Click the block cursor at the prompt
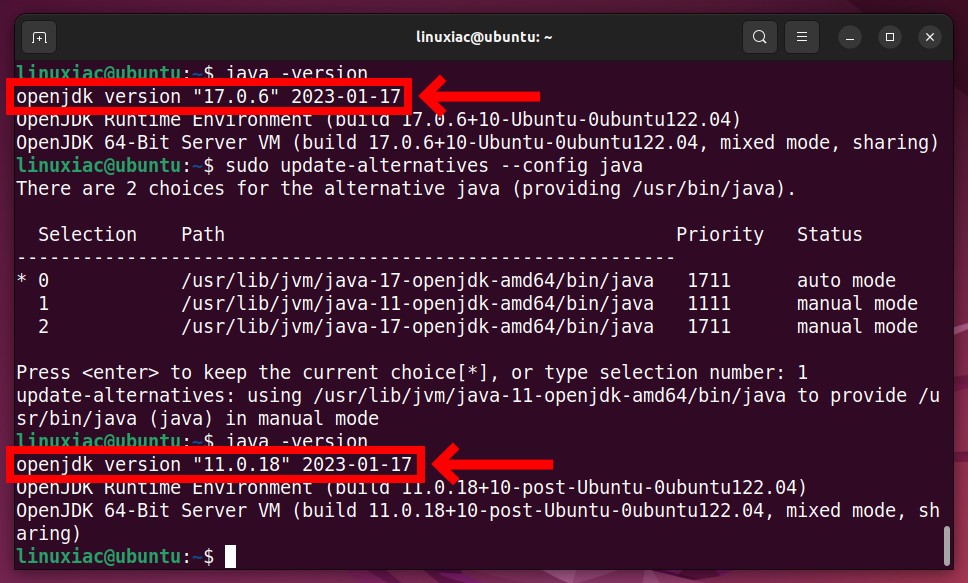Viewport: 968px width, 583px height. tap(230, 556)
